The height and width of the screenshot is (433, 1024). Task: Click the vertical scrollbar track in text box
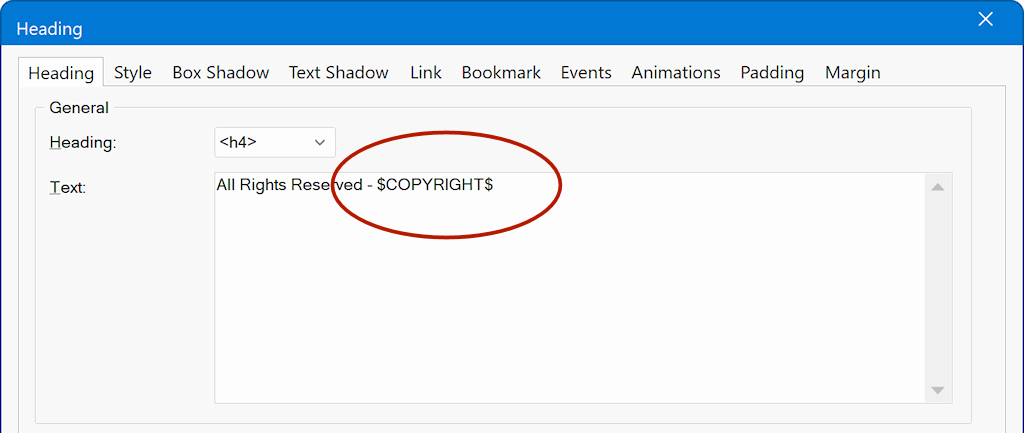pyautogui.click(x=938, y=290)
